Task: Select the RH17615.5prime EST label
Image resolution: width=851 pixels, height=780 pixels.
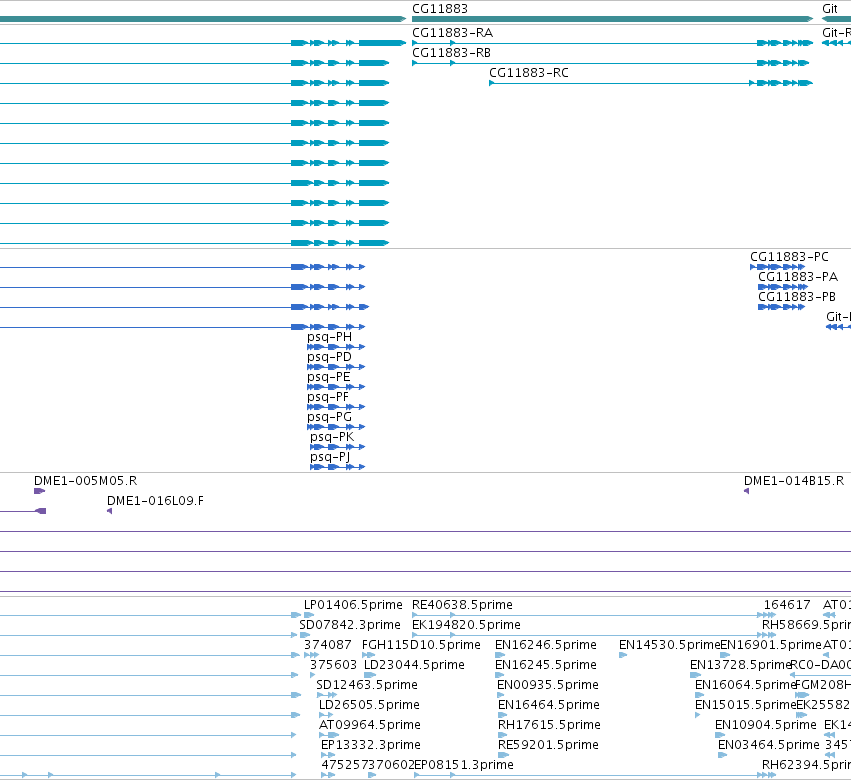Action: 549,726
